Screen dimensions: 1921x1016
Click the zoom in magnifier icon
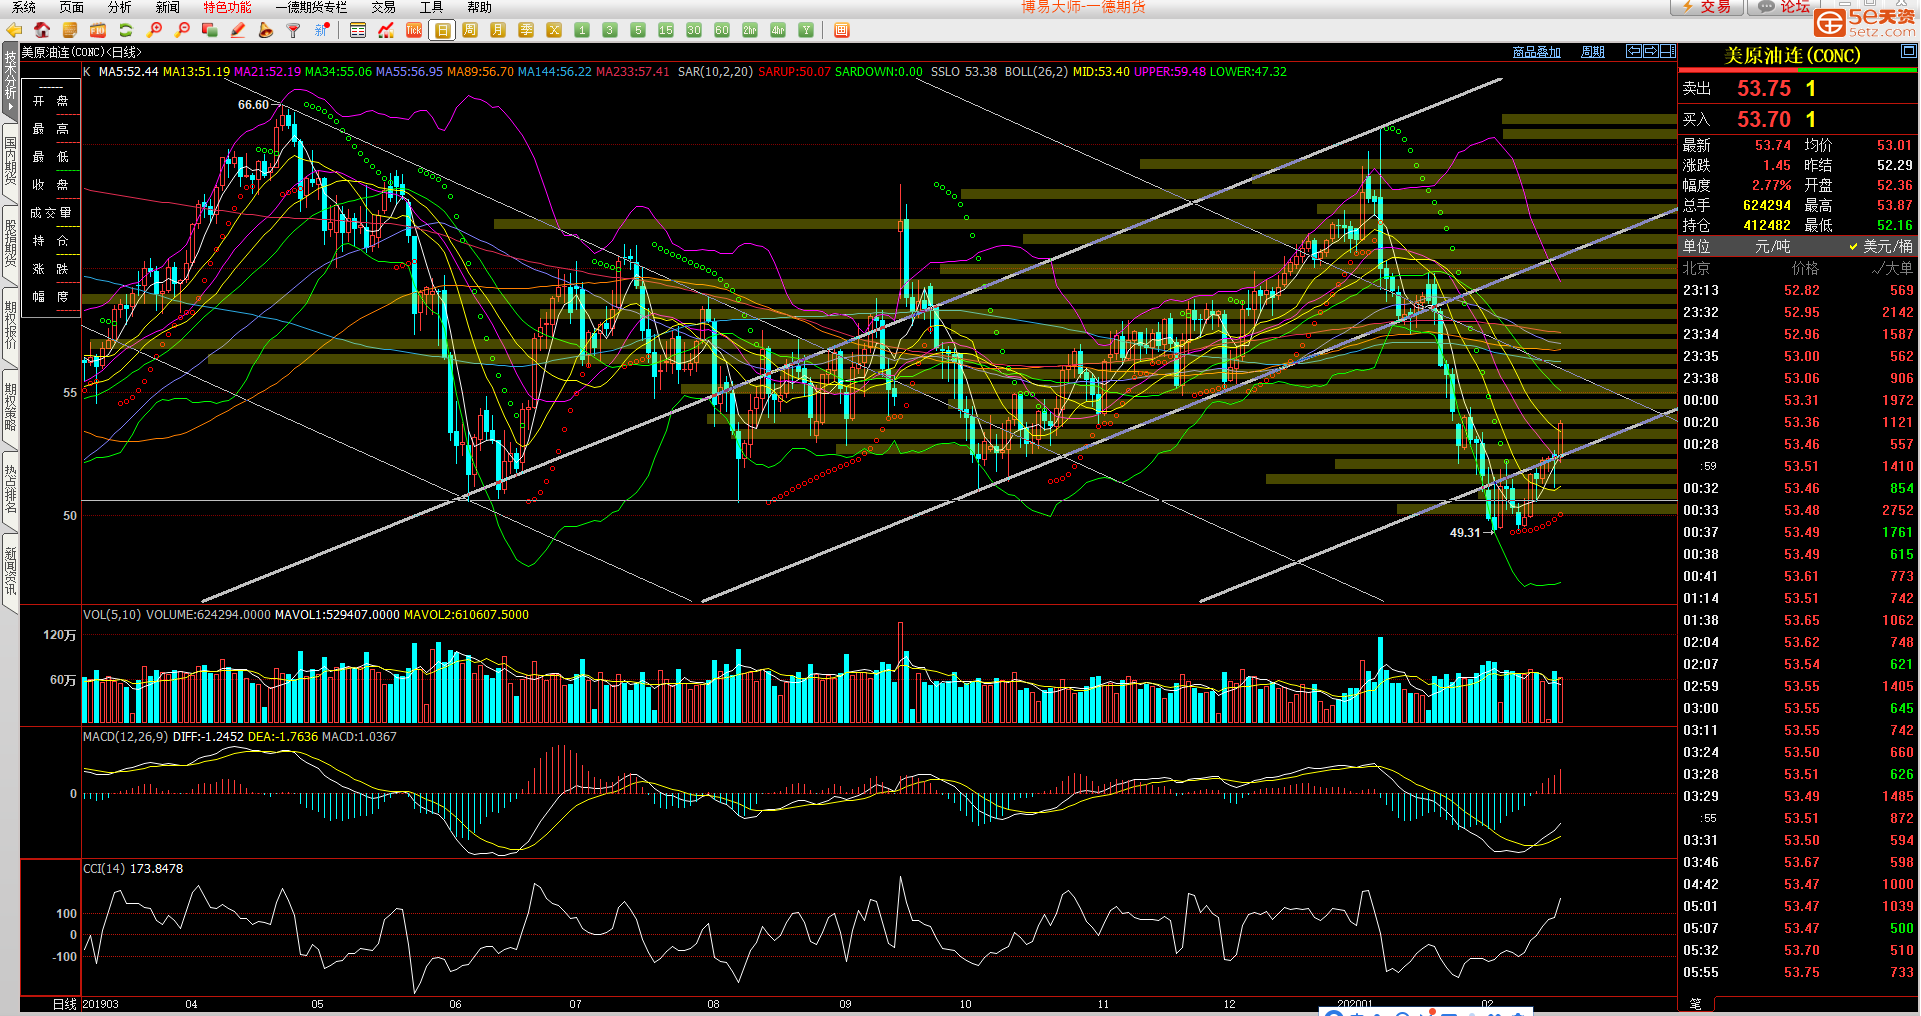154,30
